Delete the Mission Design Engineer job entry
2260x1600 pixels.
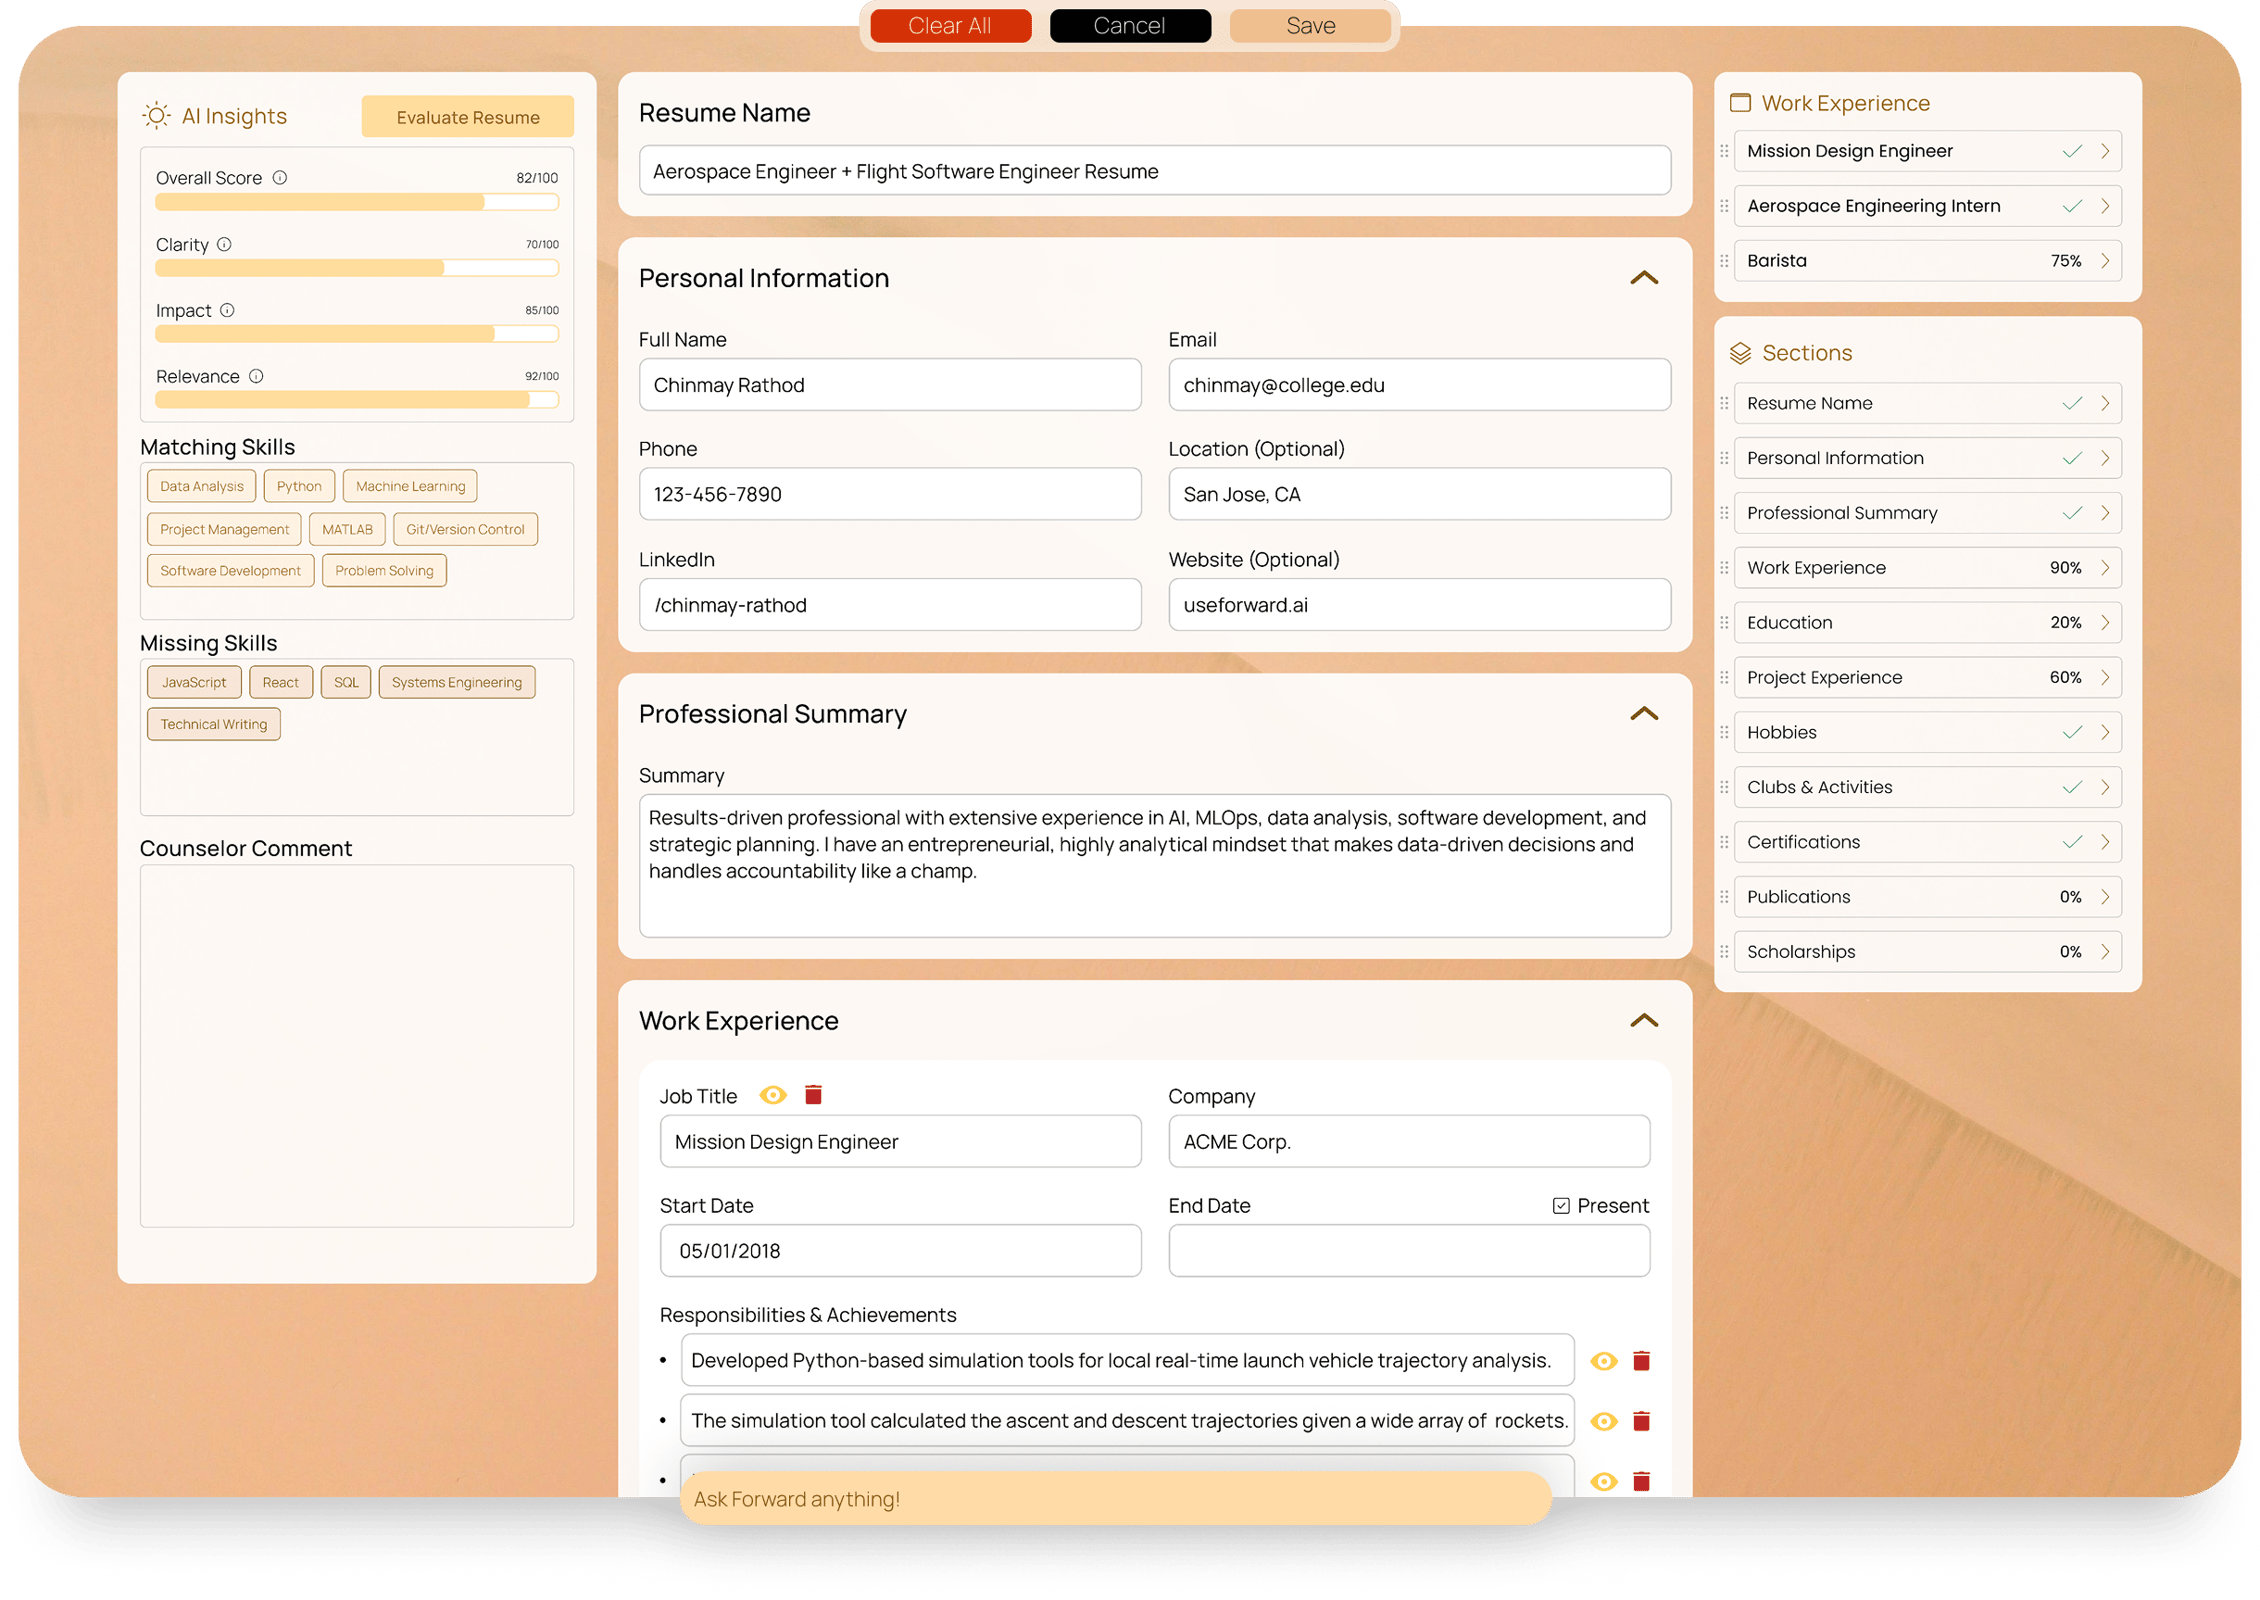point(813,1095)
